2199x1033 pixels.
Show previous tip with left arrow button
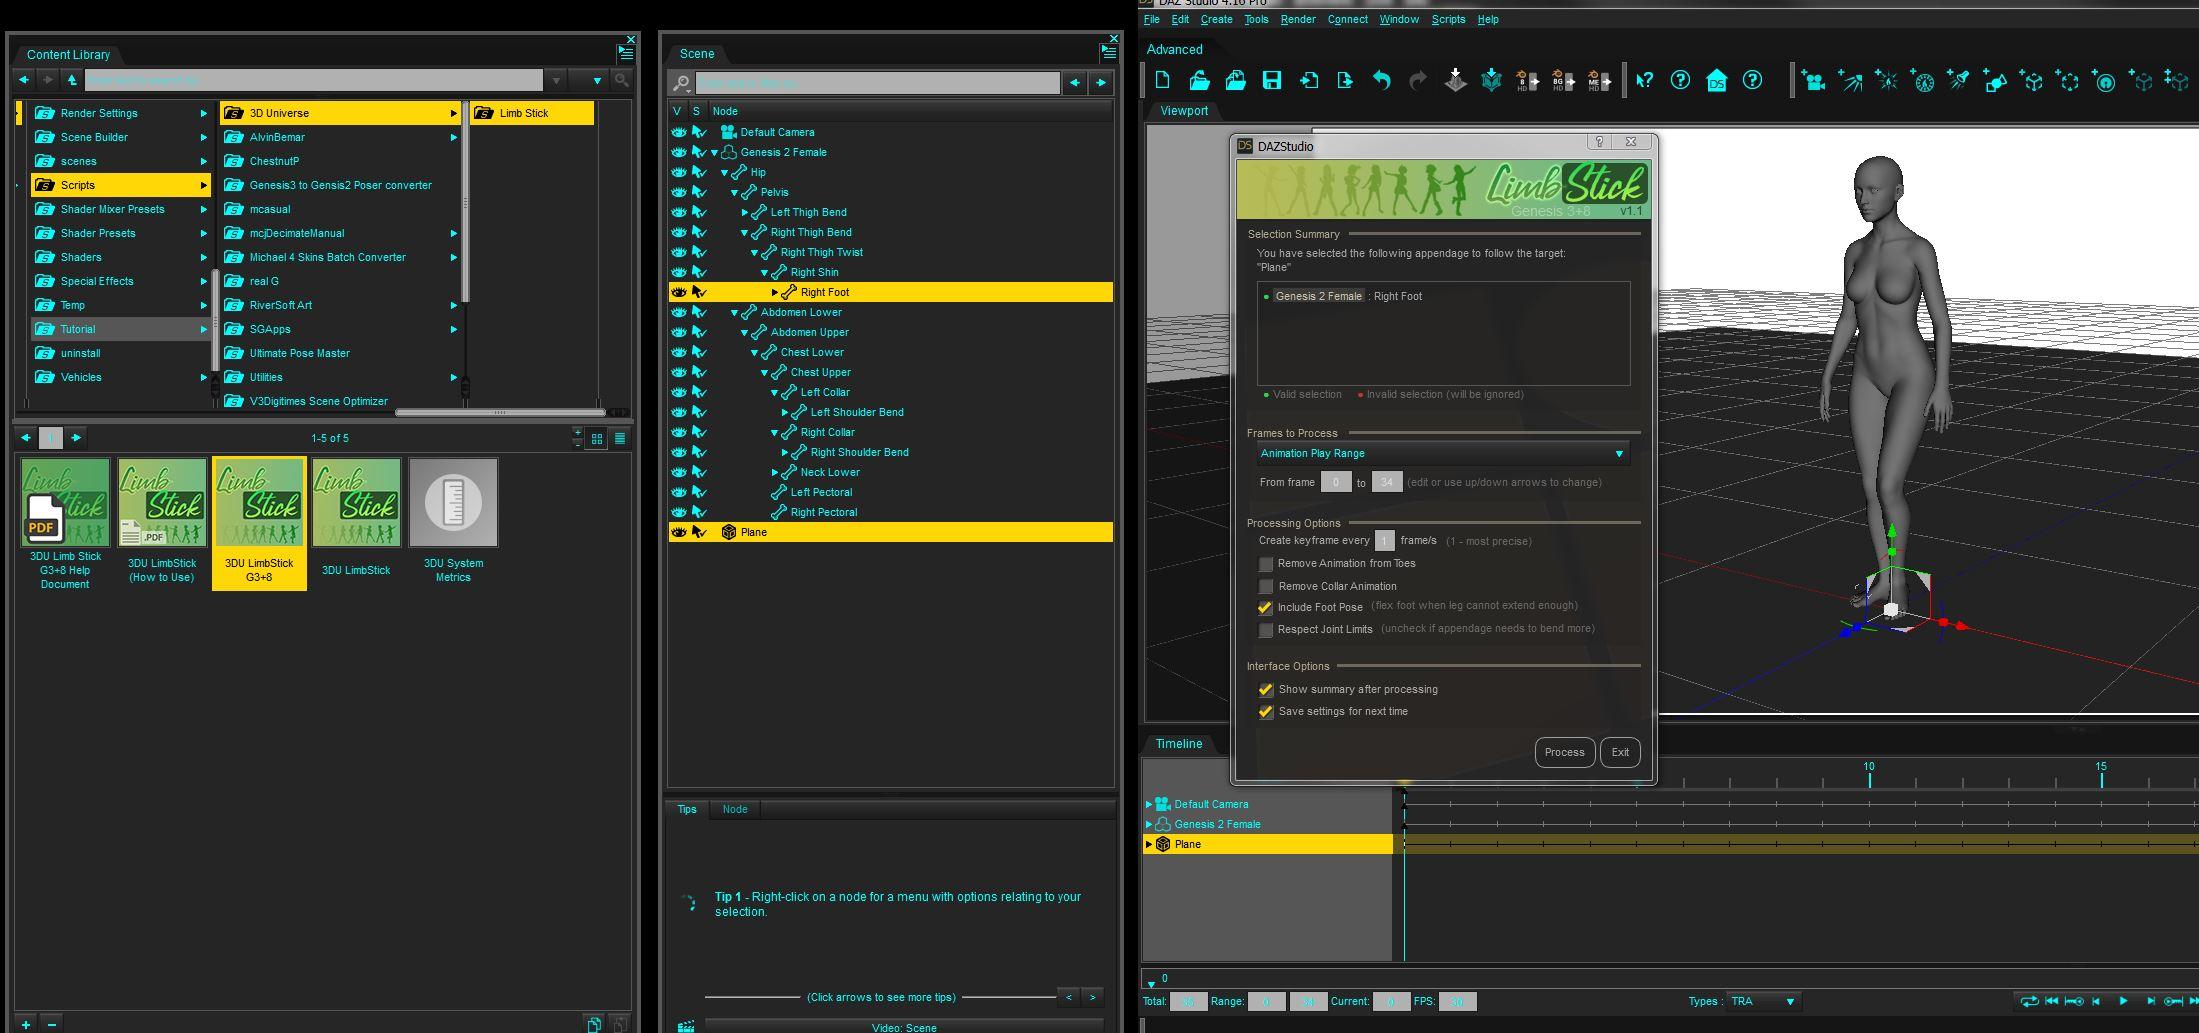click(1069, 997)
